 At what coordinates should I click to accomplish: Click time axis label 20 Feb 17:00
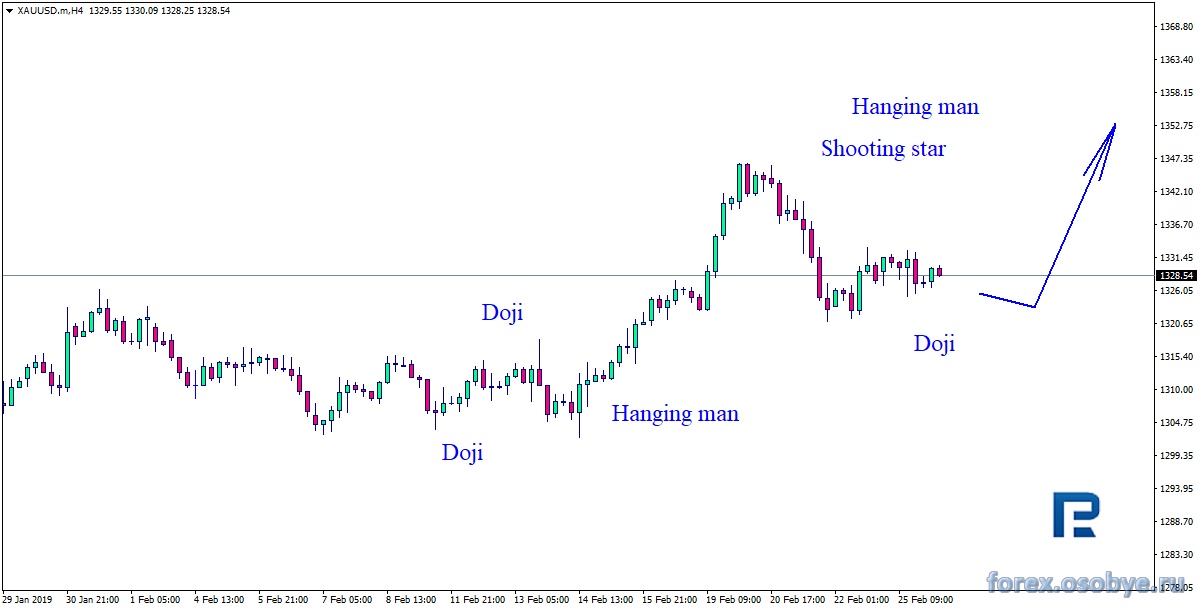[x=798, y=600]
